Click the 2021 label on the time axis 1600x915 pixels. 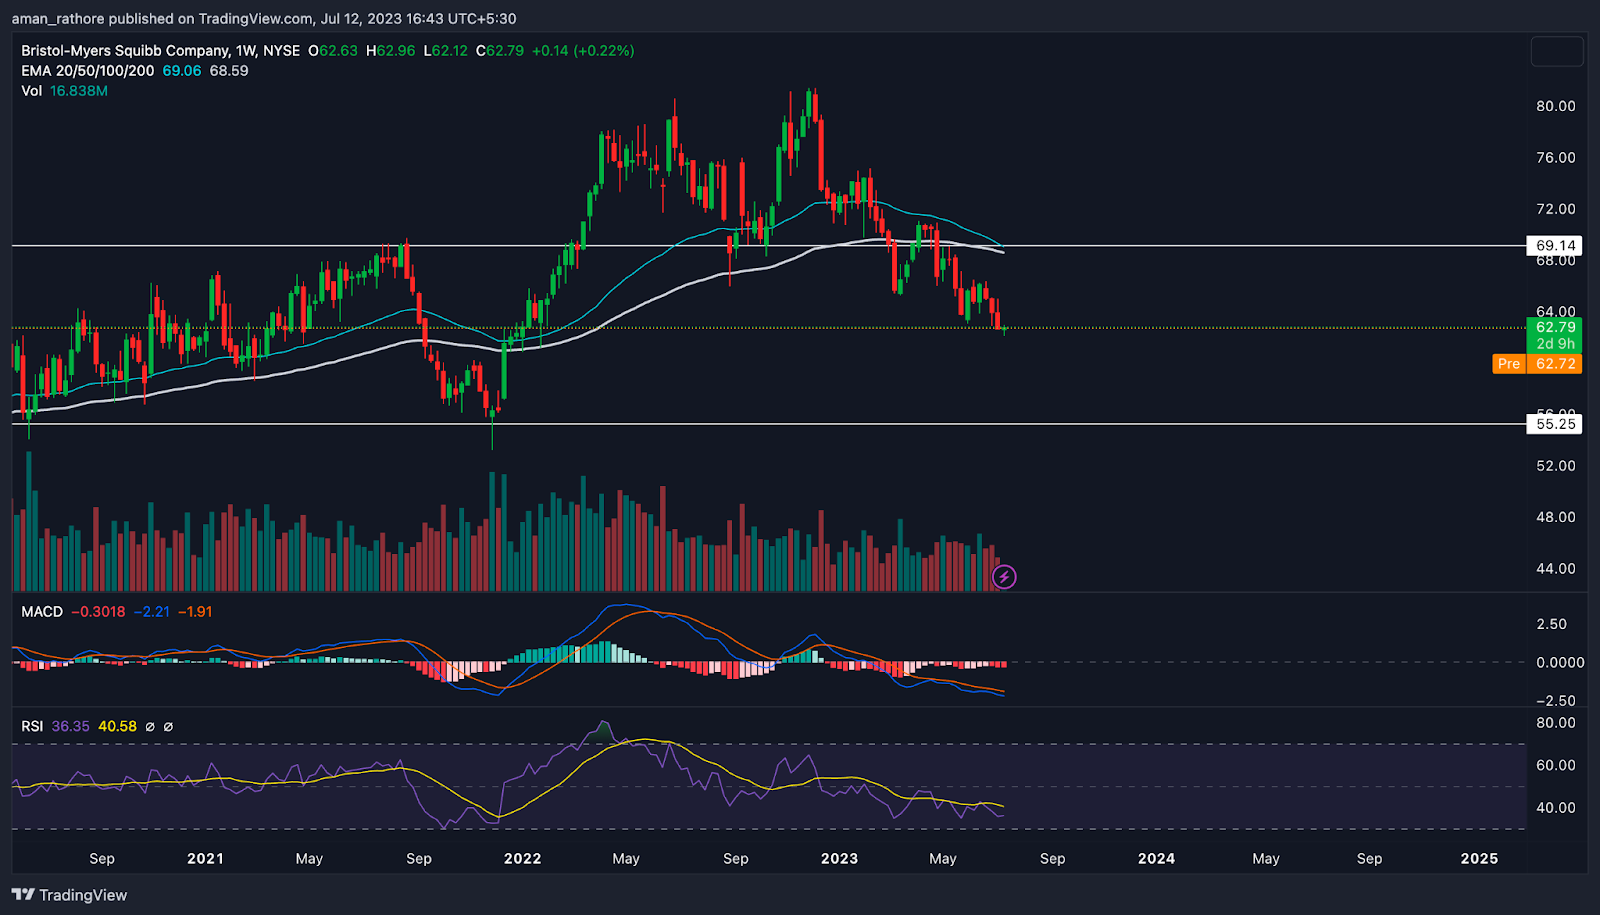[x=205, y=858]
